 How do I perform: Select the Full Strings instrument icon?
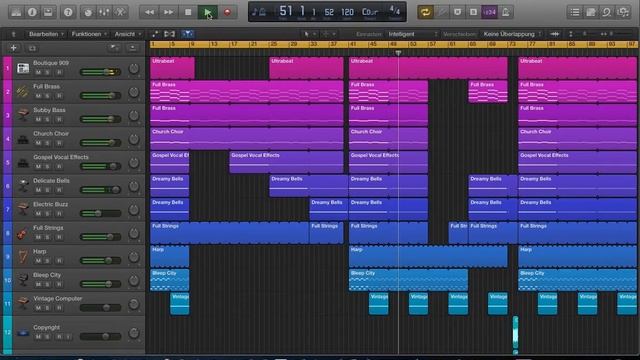click(x=23, y=233)
